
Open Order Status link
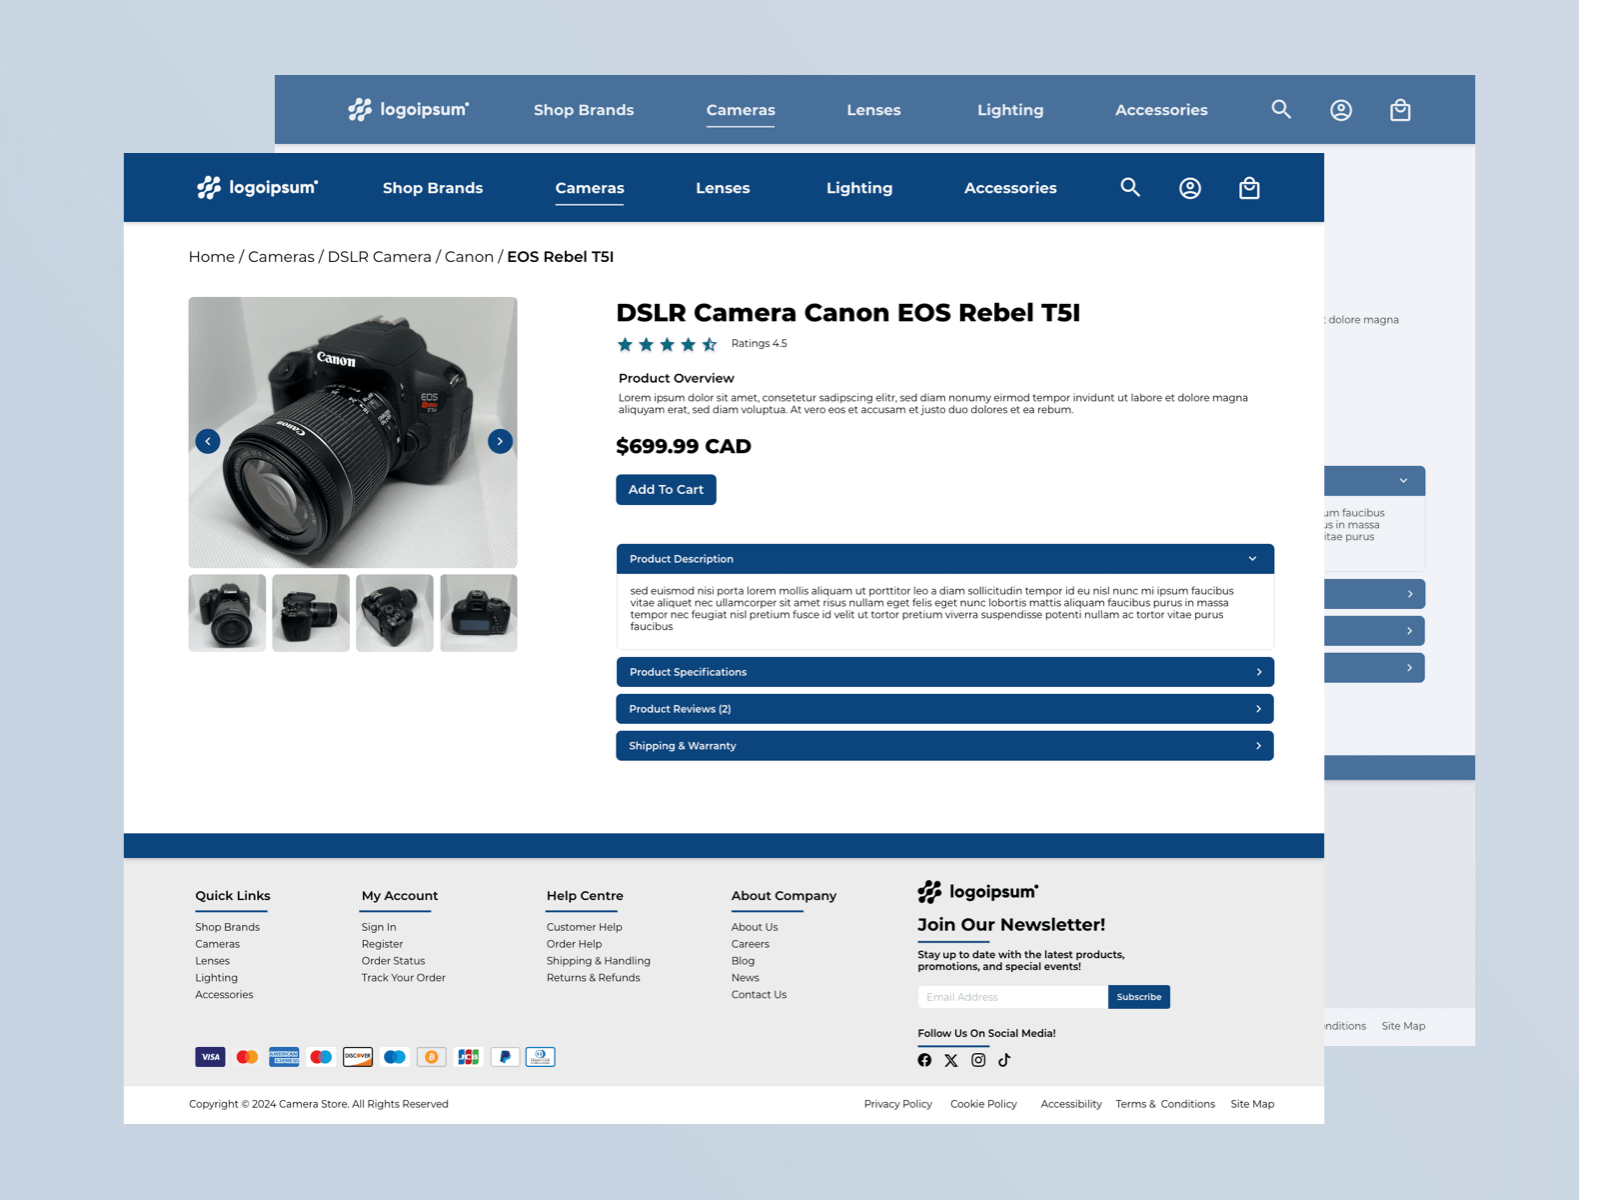(x=393, y=961)
